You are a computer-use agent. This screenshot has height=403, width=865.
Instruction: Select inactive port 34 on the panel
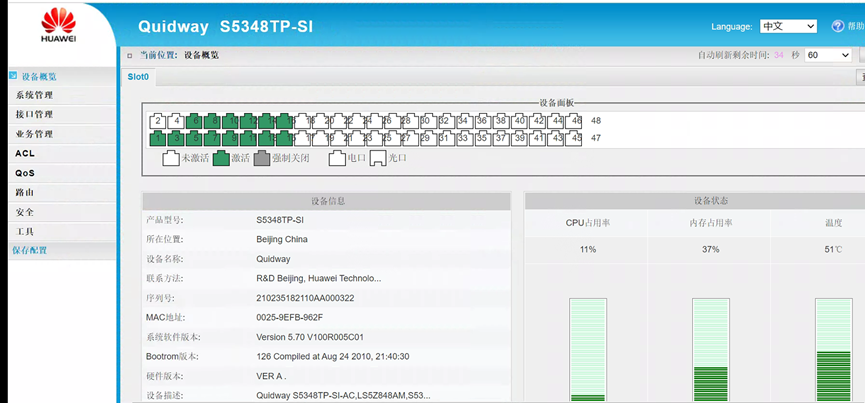(x=464, y=121)
